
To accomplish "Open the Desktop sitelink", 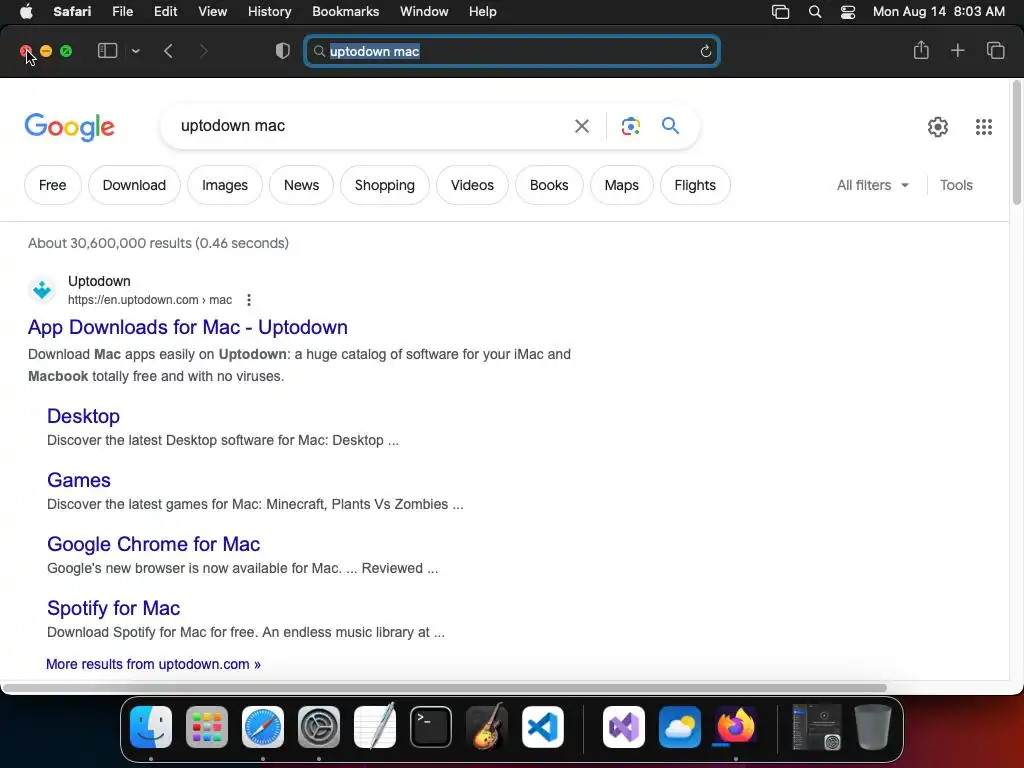I will (x=84, y=416).
